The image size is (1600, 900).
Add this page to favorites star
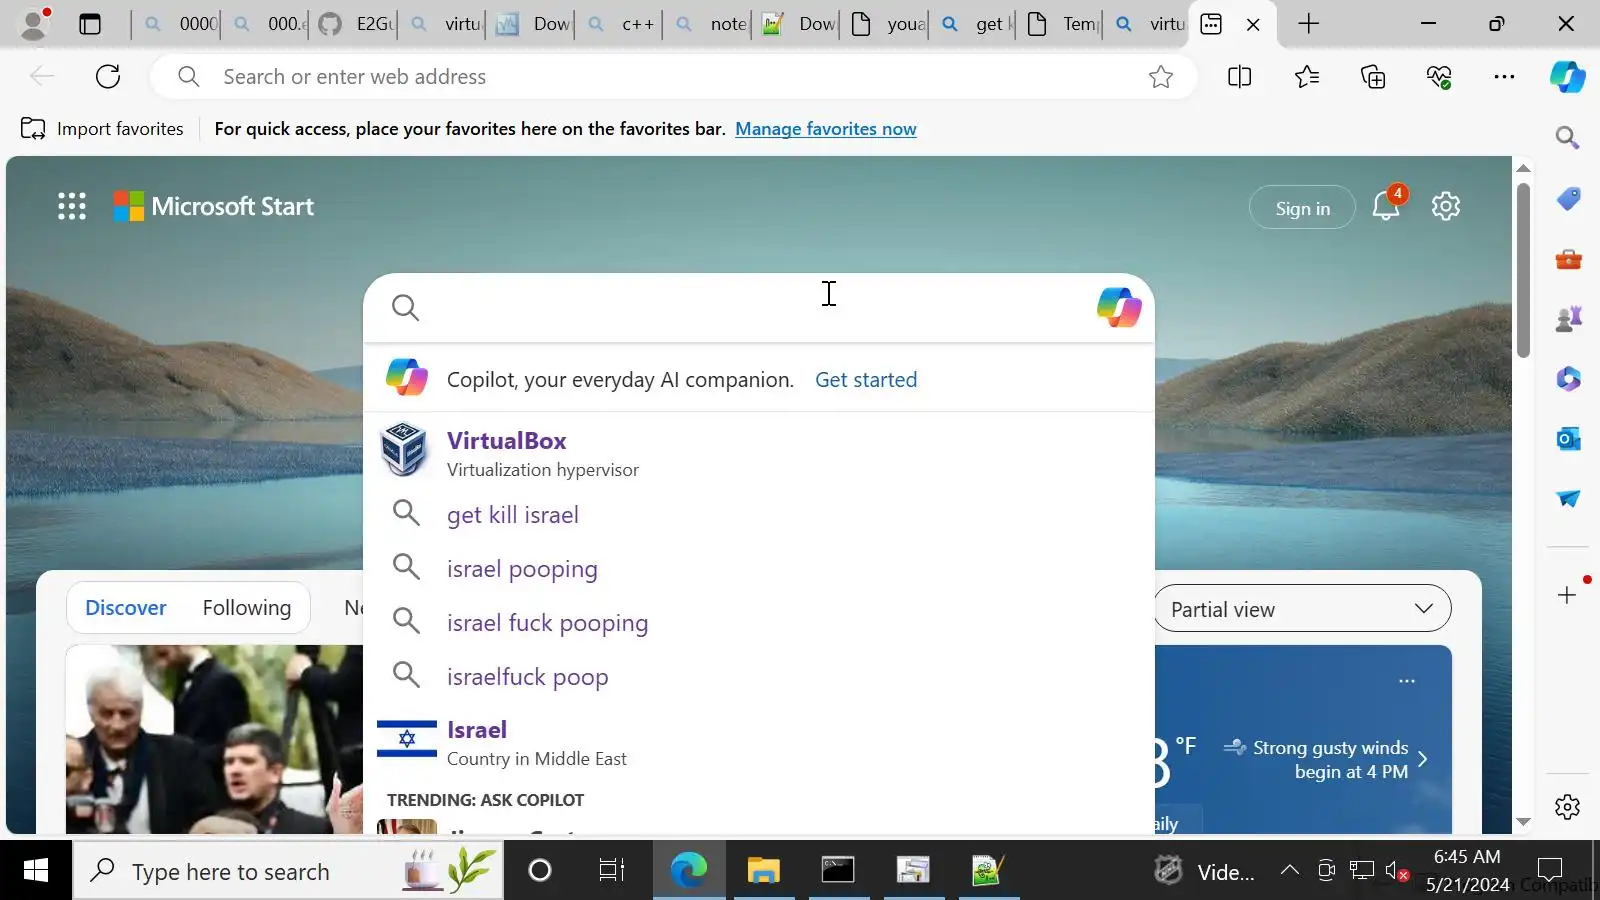click(x=1160, y=77)
